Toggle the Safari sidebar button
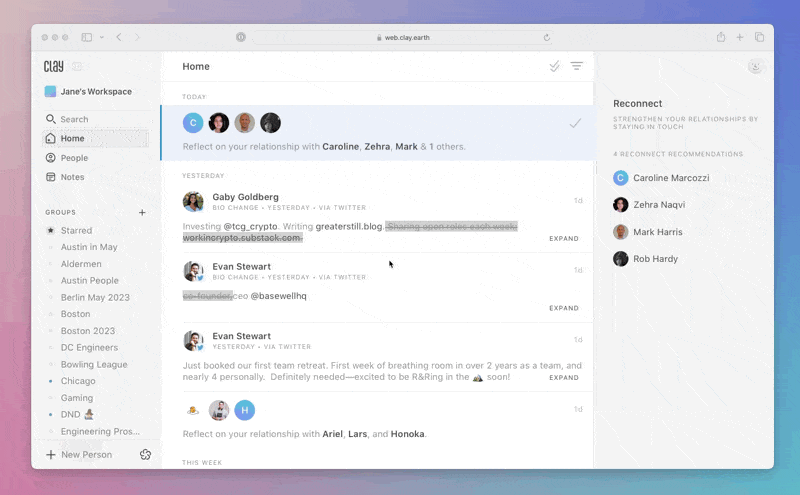 click(87, 37)
